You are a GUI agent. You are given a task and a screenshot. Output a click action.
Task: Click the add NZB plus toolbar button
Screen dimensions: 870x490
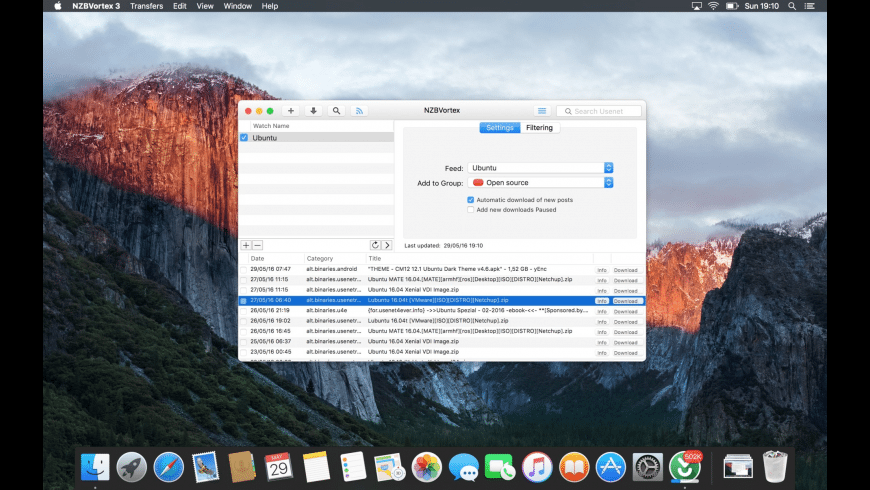(x=291, y=111)
